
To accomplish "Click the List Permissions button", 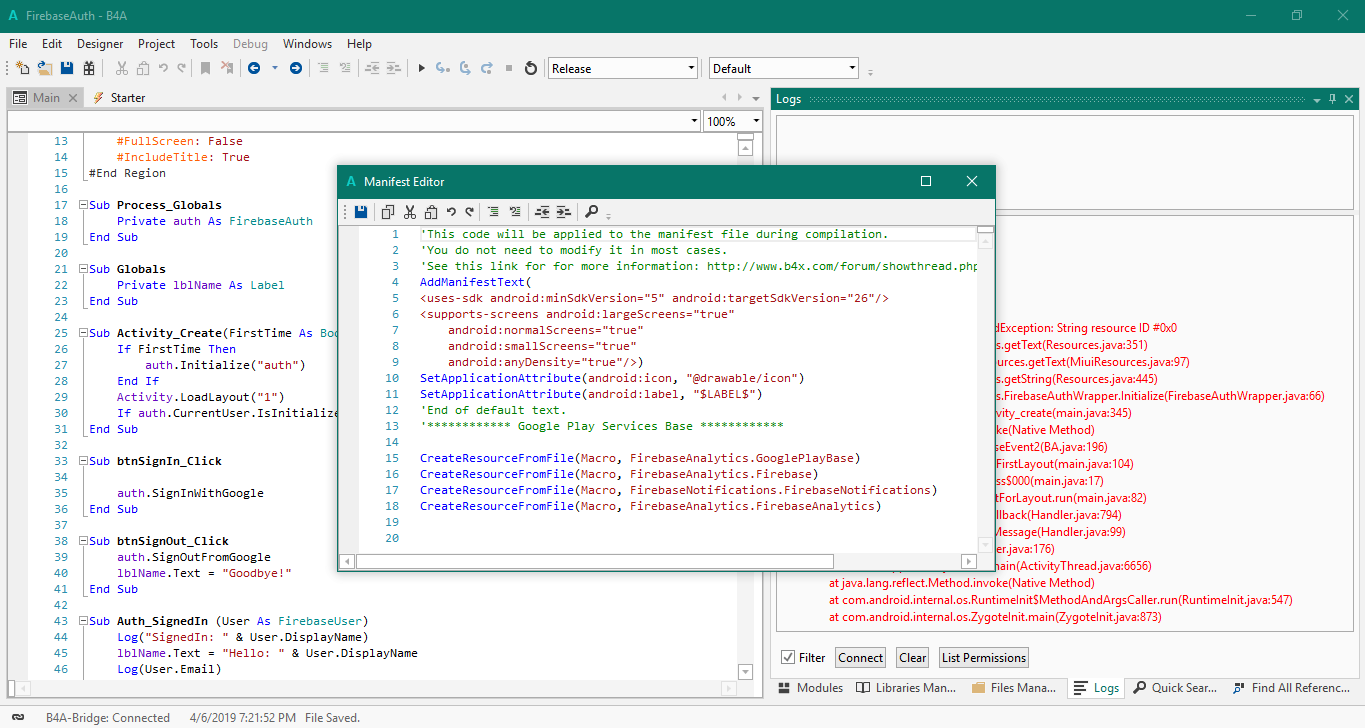I will click(983, 657).
